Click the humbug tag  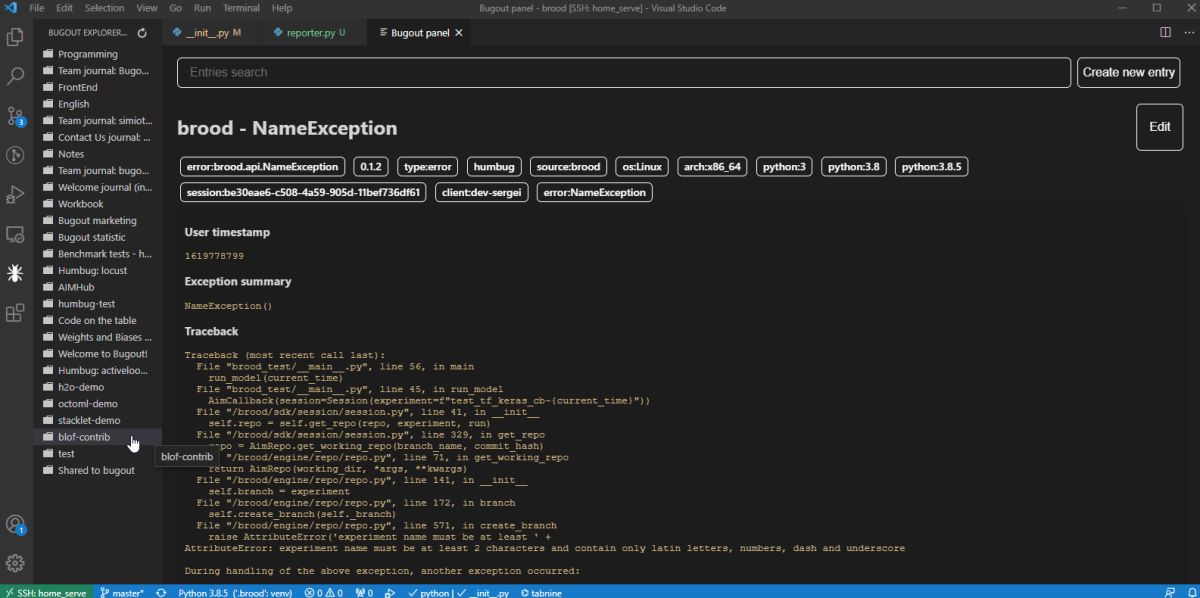[493, 167]
